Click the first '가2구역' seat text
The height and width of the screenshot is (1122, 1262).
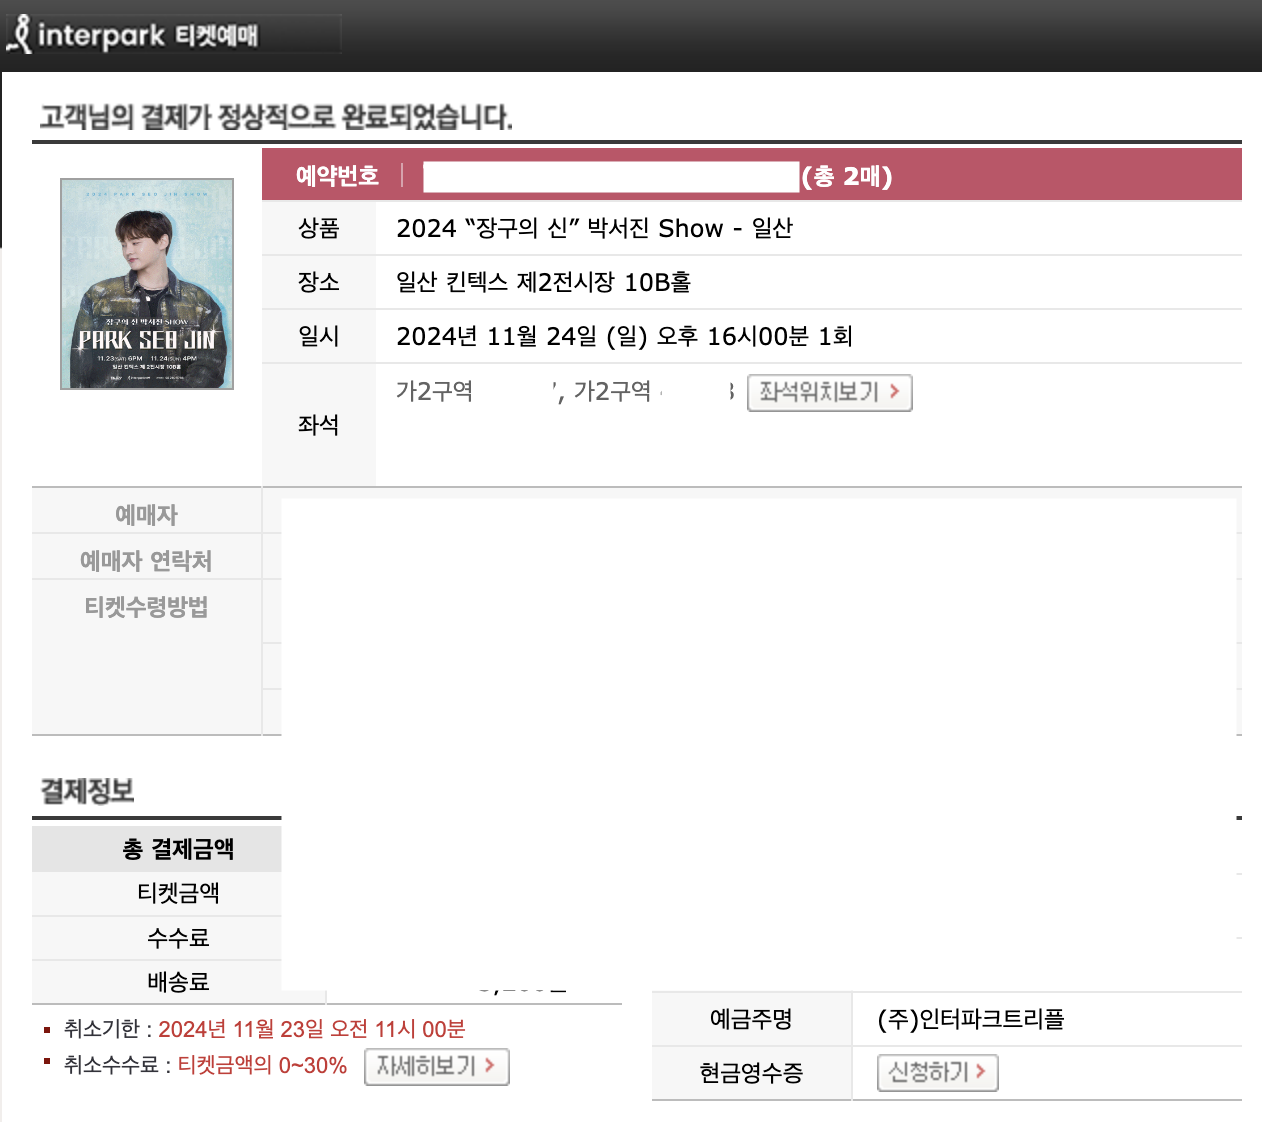coord(434,391)
